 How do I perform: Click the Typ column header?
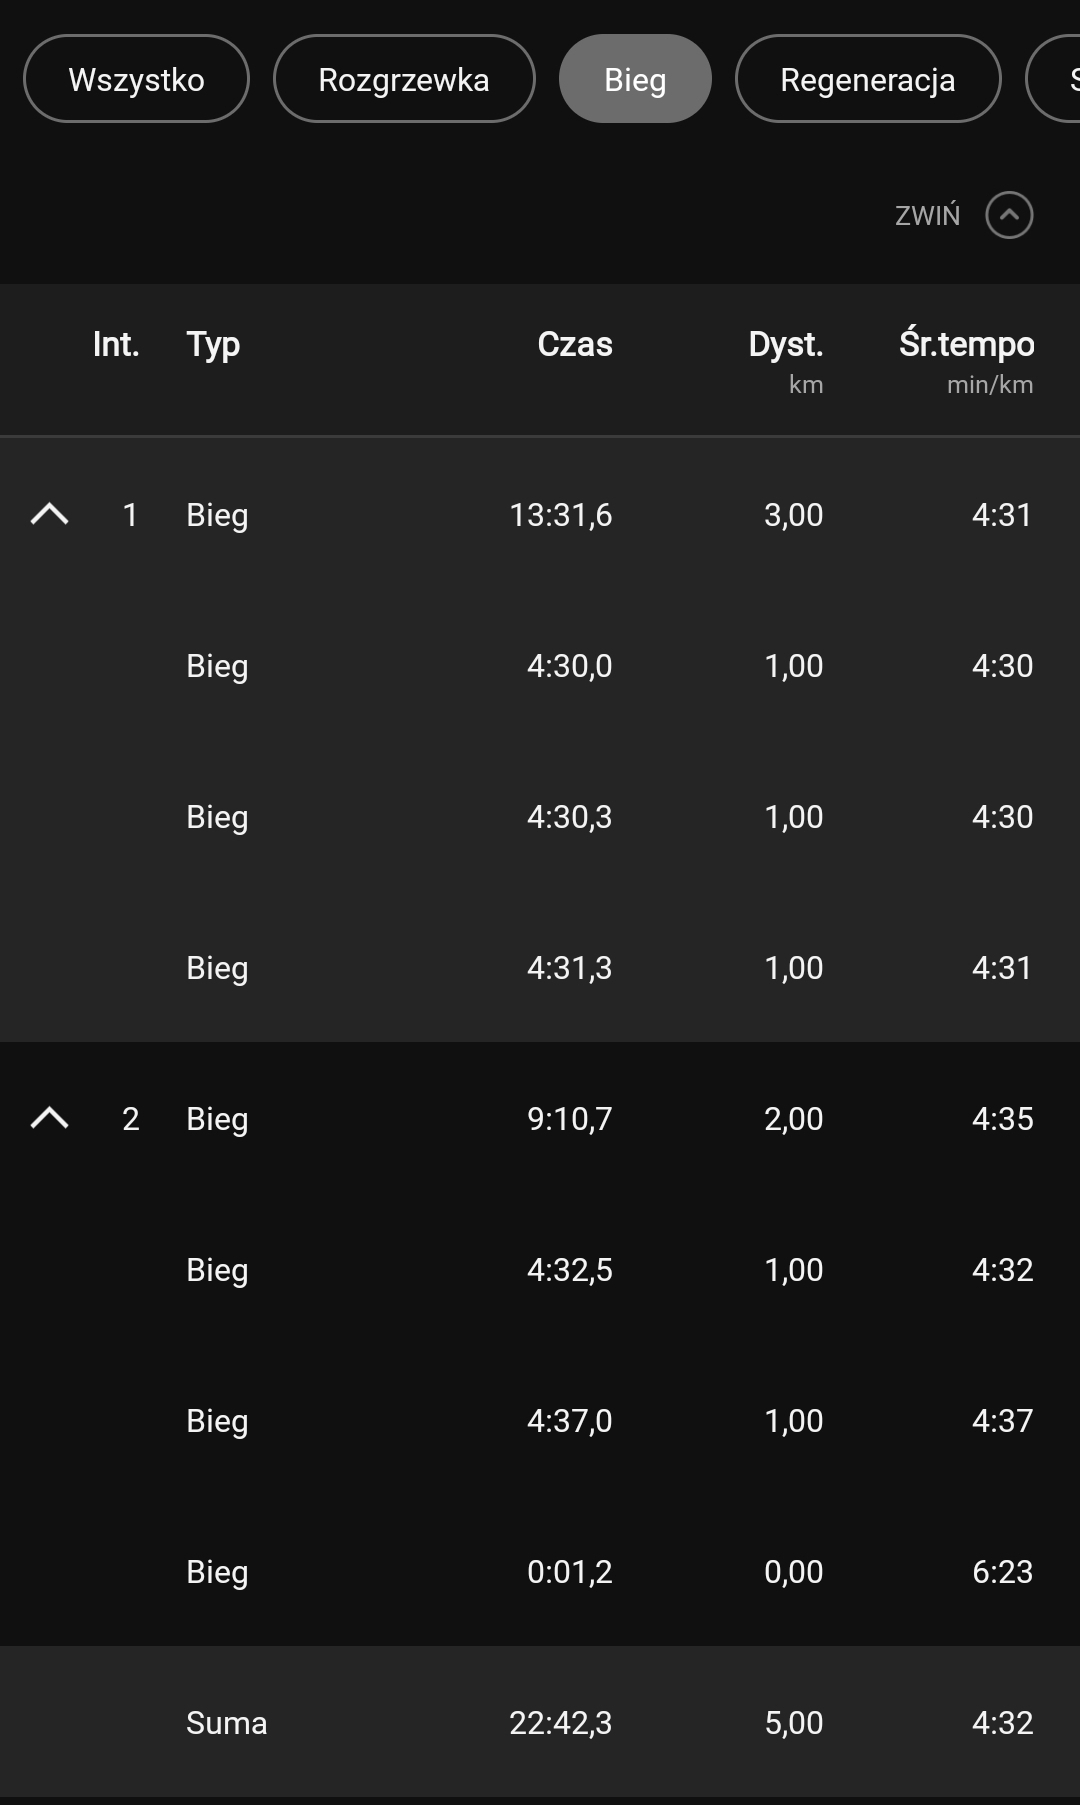[x=213, y=344]
